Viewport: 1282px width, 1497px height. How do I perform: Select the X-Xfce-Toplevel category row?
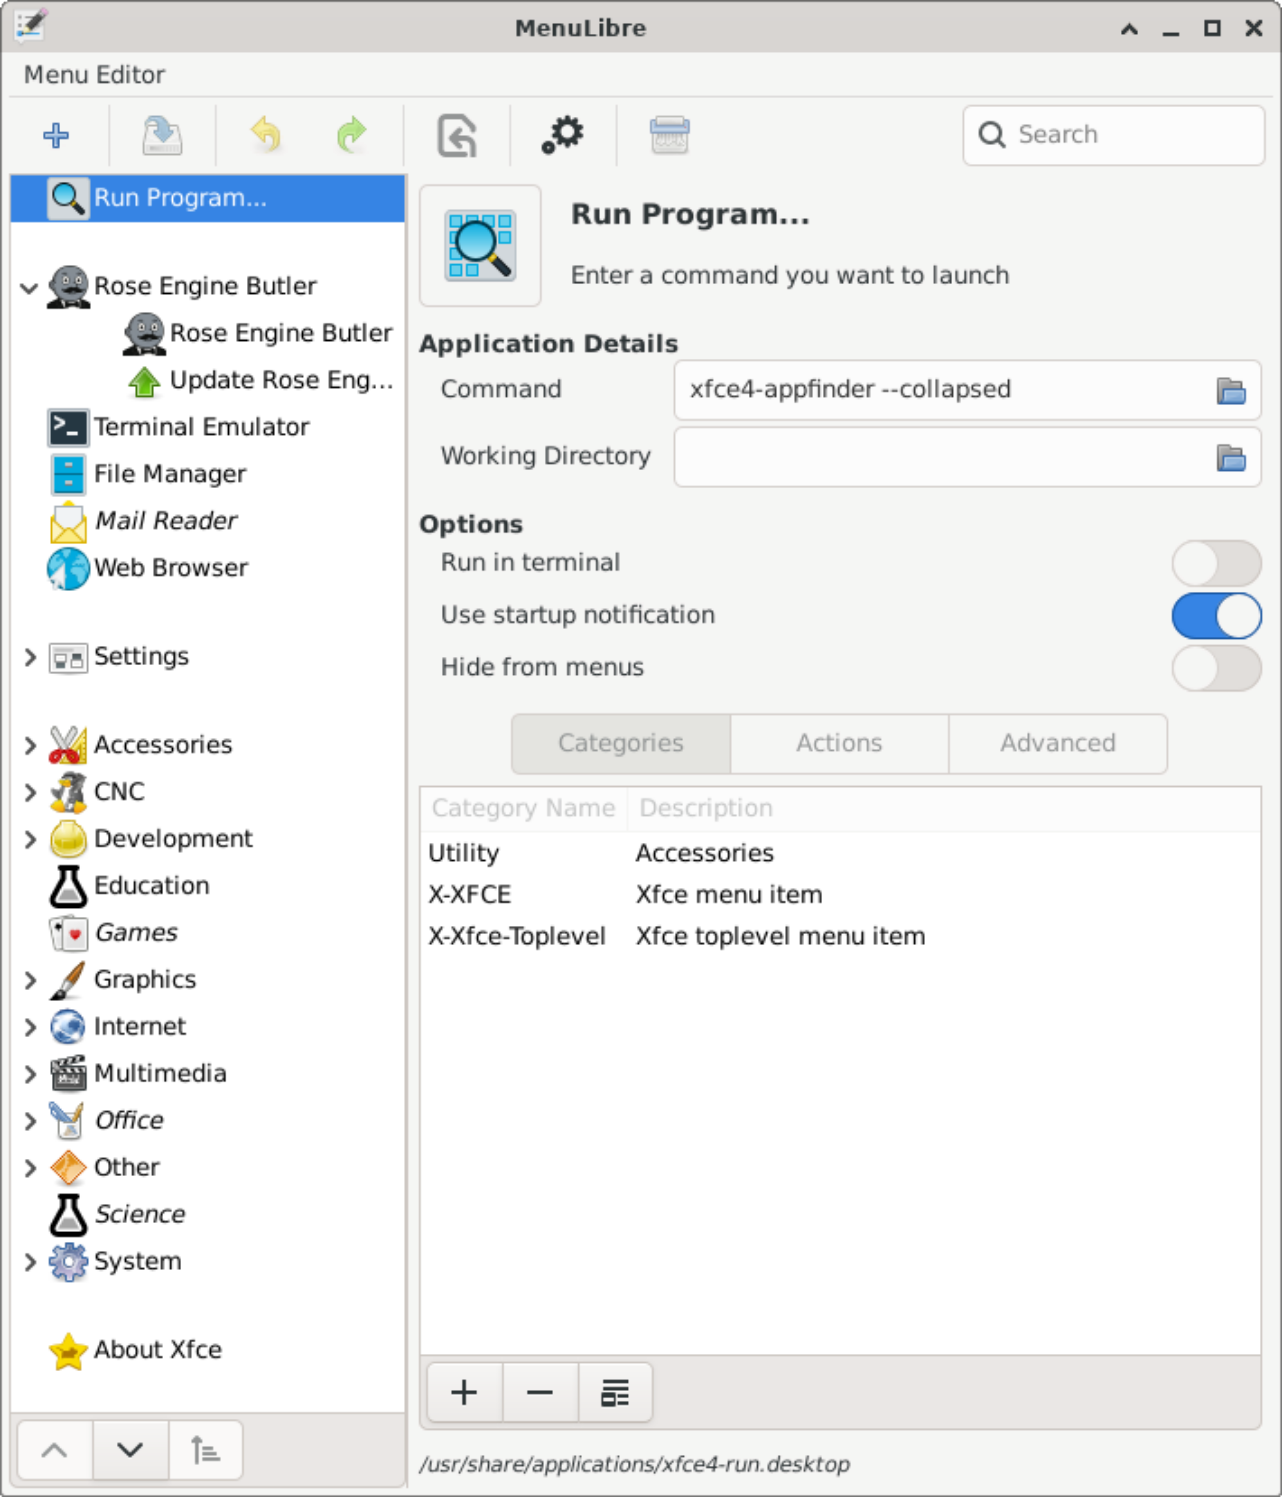(x=840, y=937)
